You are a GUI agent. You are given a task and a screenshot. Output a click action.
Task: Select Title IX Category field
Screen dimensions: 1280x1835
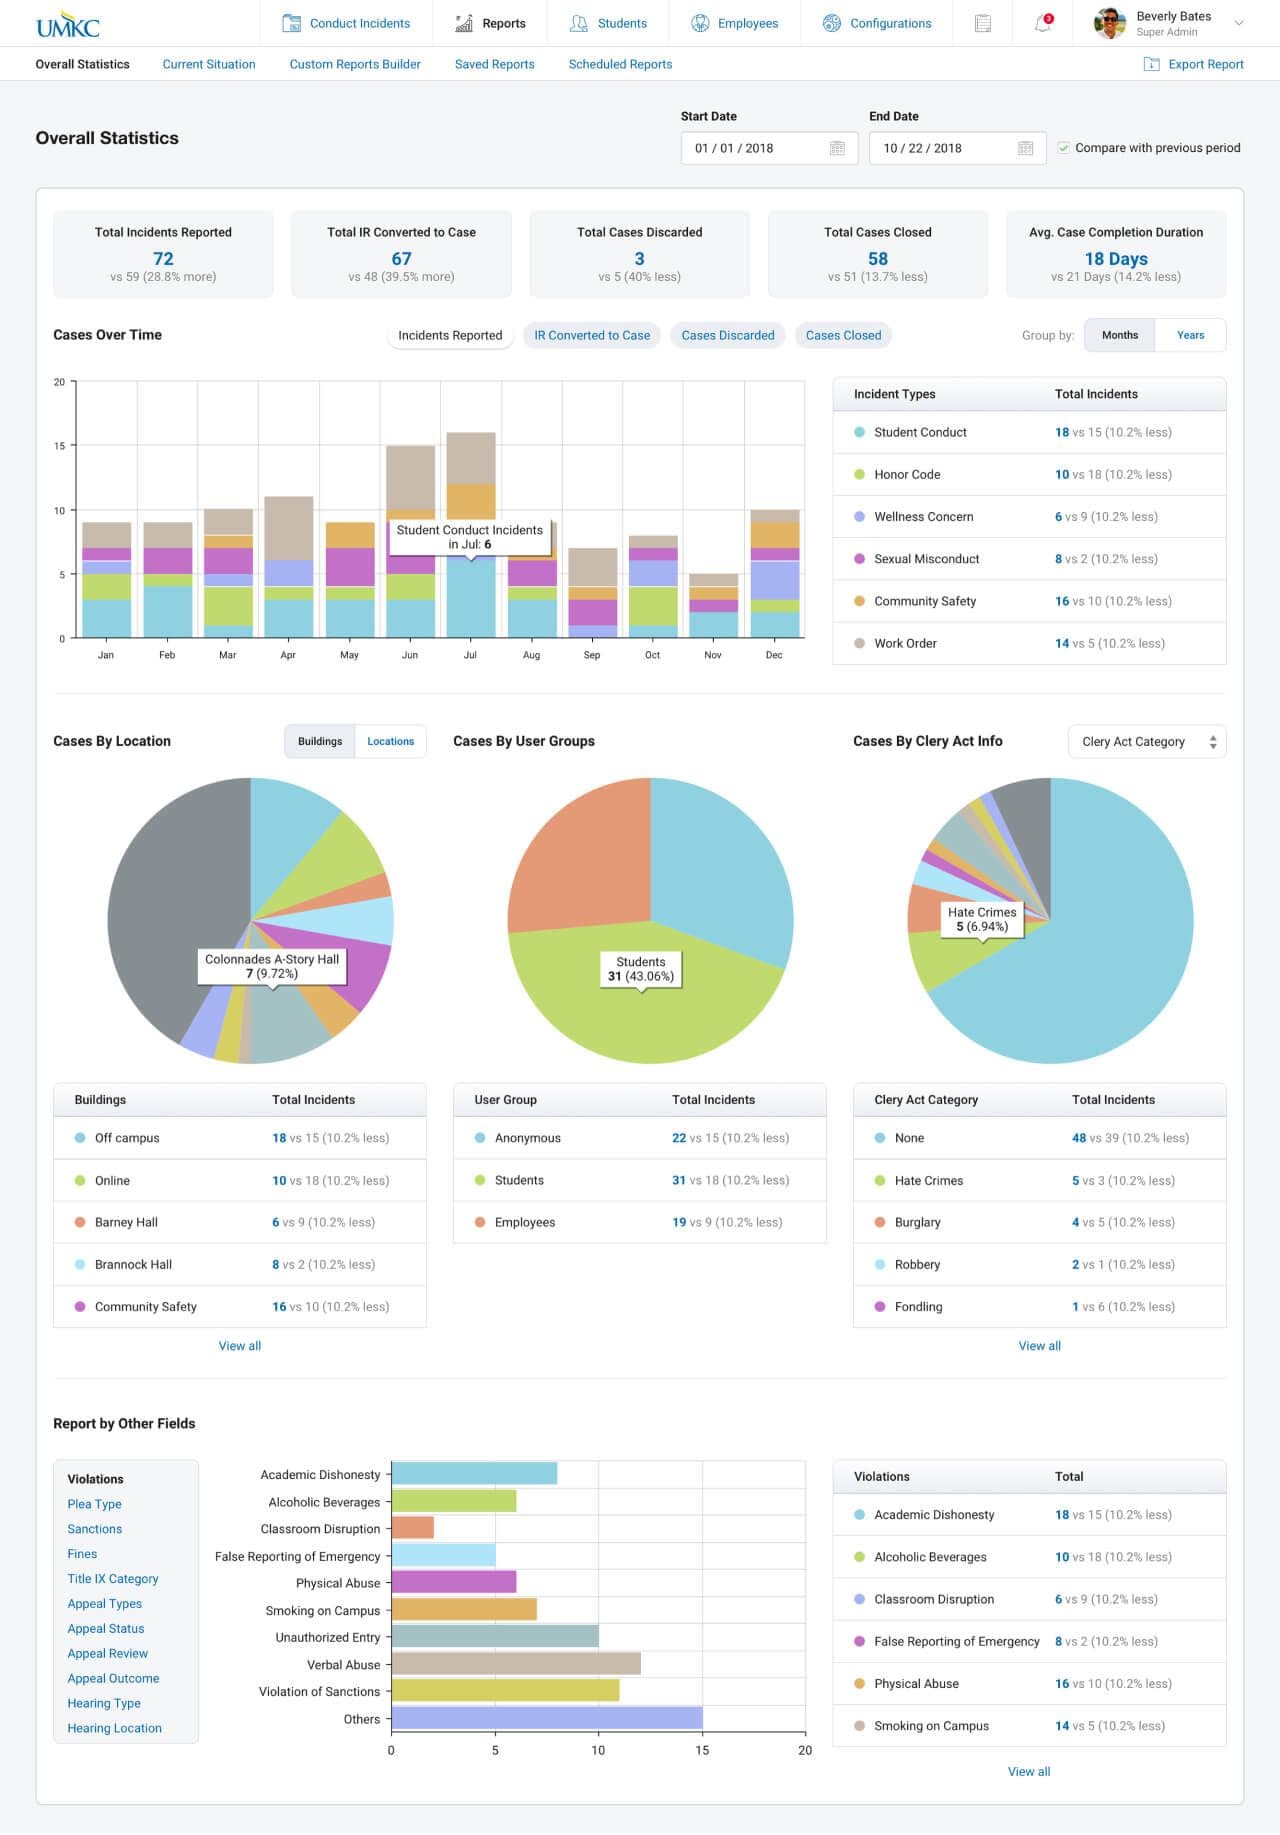(113, 1579)
